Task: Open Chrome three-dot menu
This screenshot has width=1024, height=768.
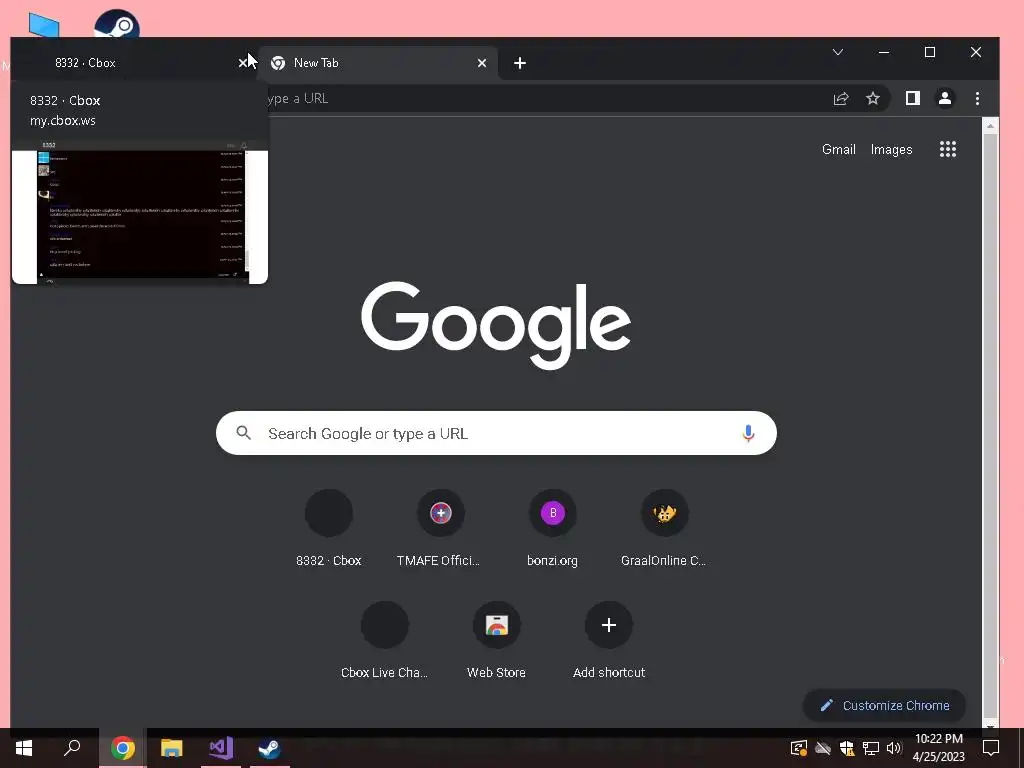Action: 977,99
